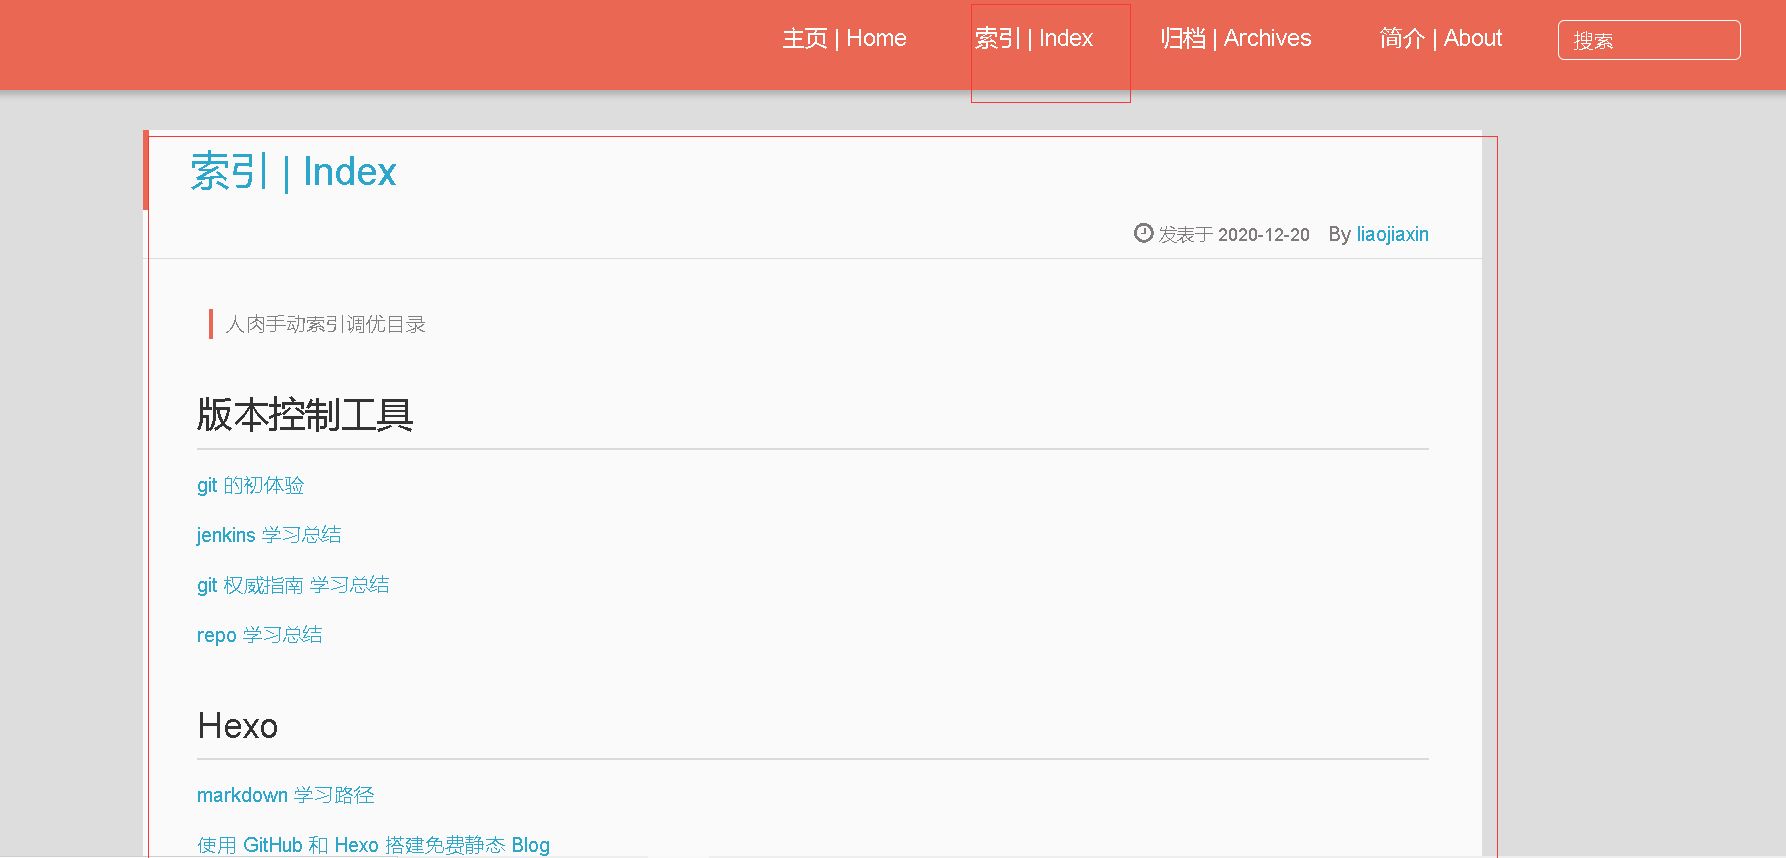Open git 权威指南 学习总结 article
Screen dimensions: 1786x858
point(293,585)
